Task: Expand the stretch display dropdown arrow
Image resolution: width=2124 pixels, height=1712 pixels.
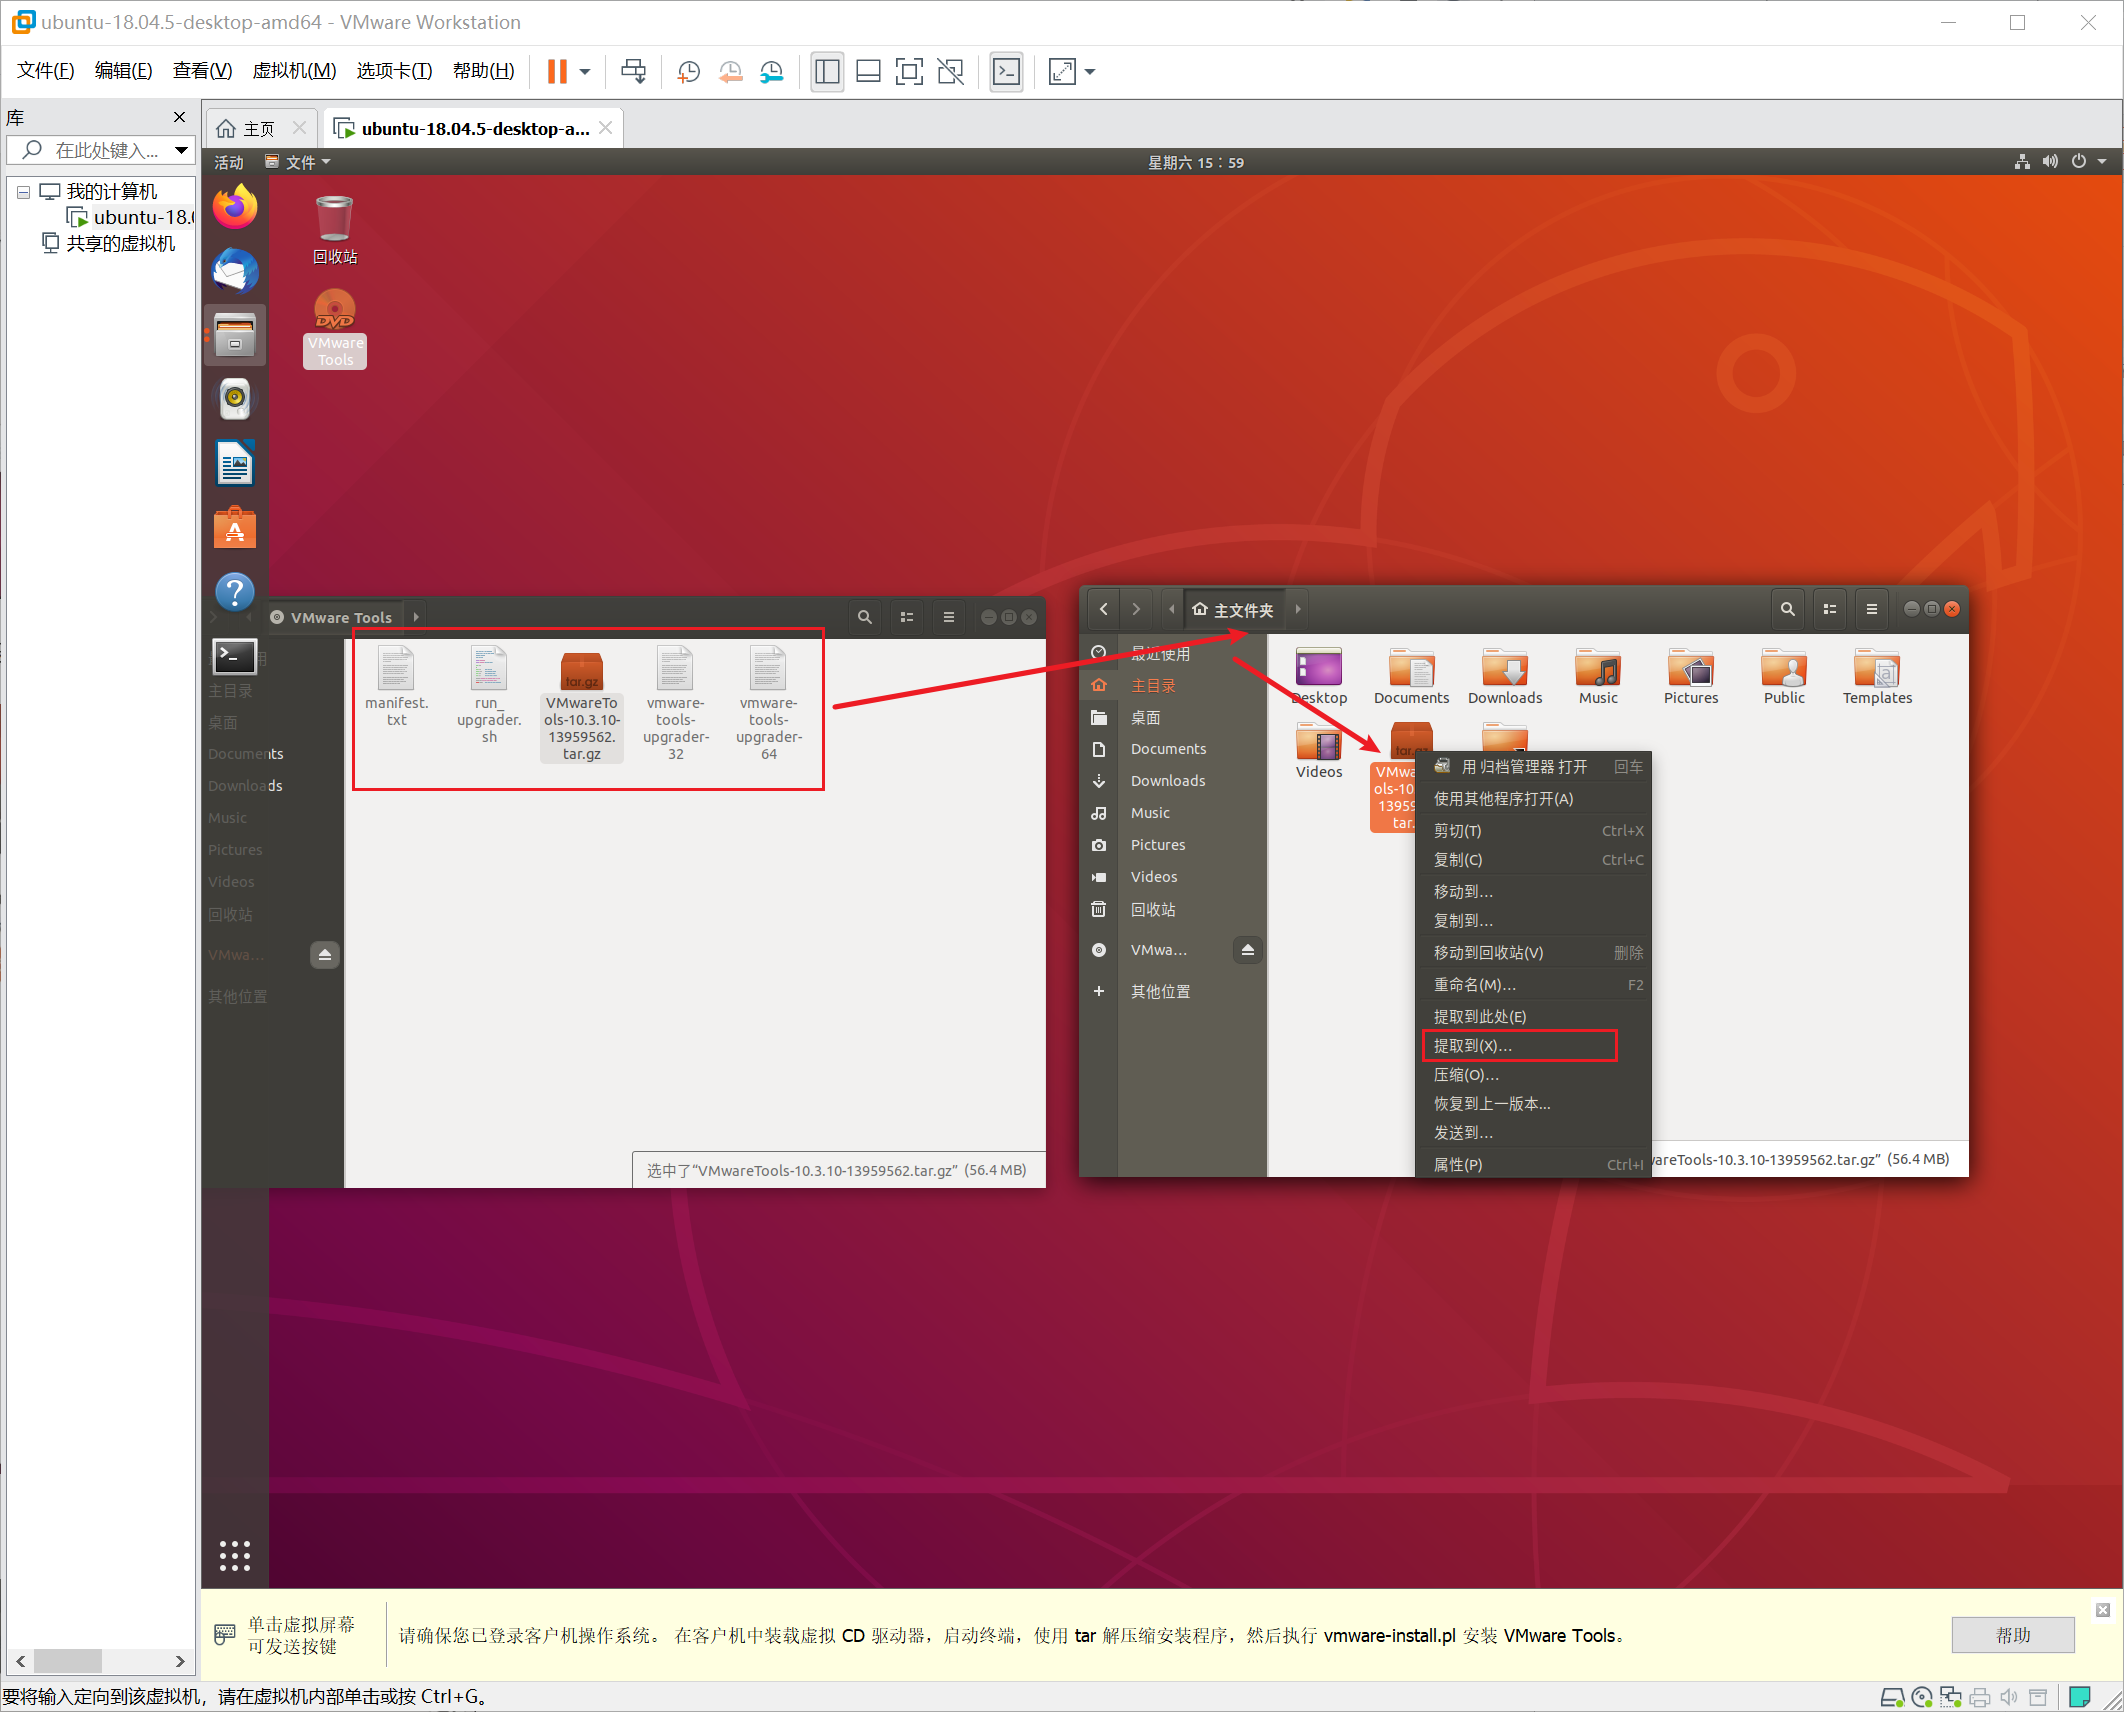Action: point(1090,72)
